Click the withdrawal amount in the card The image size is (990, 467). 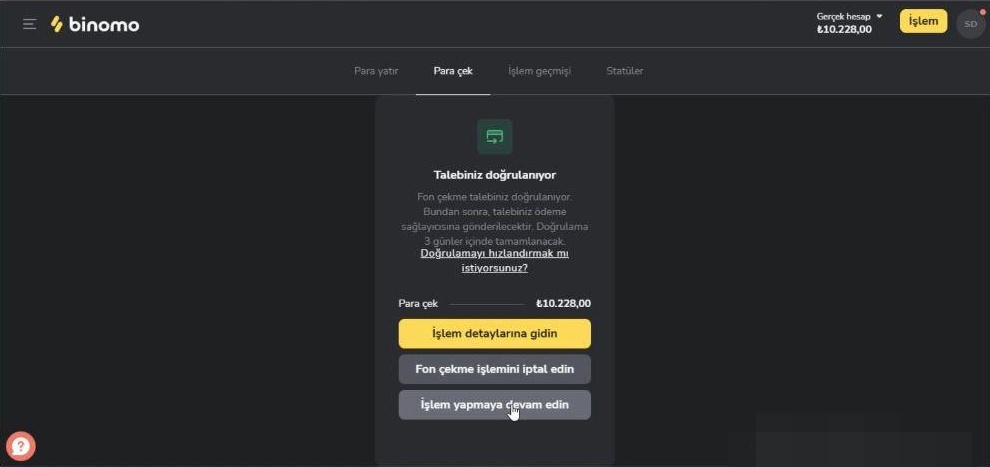(x=563, y=303)
